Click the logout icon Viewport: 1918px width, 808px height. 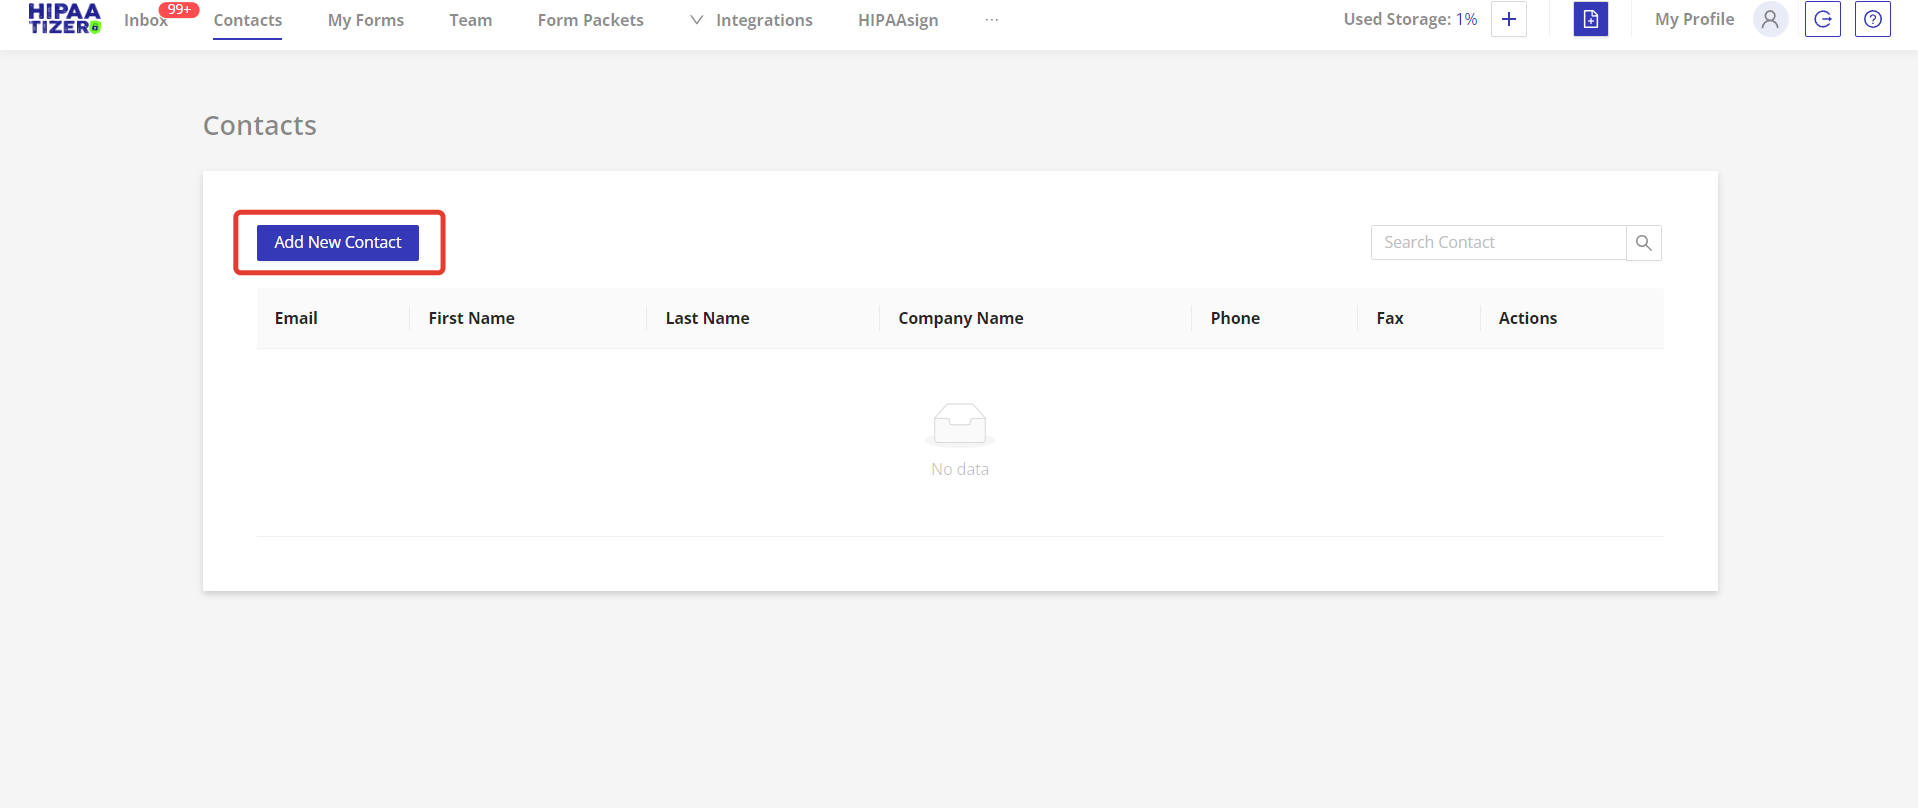(1822, 19)
